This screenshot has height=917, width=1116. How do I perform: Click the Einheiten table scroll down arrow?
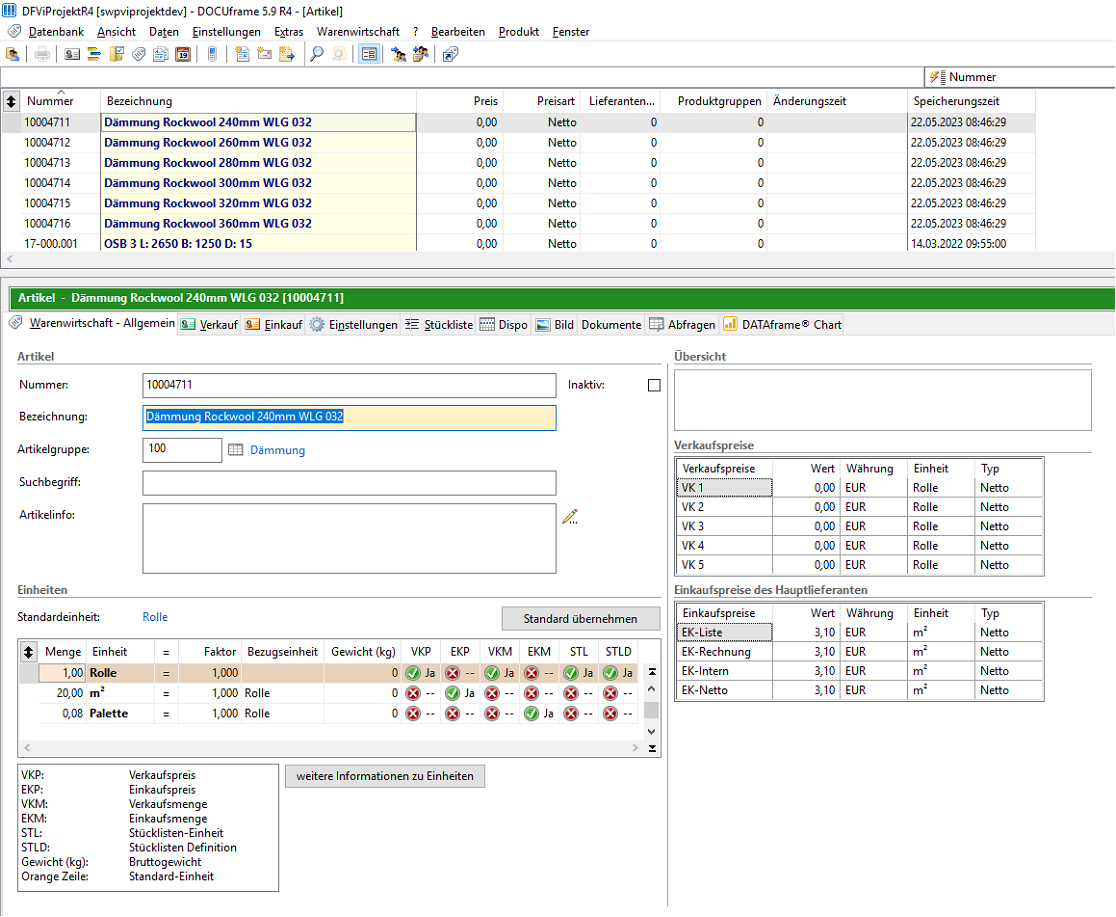651,732
